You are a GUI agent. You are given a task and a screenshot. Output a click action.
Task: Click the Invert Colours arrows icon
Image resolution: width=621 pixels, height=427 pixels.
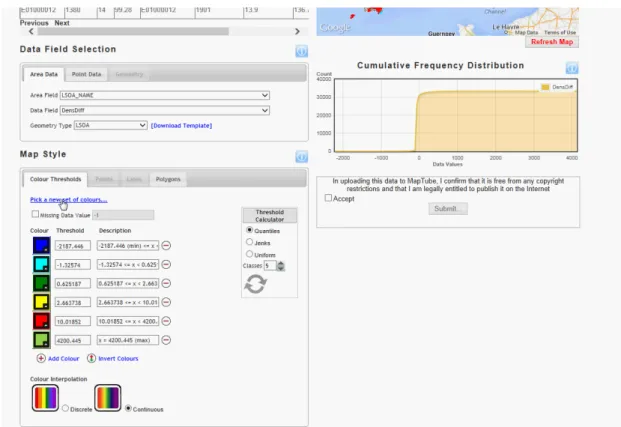(91, 358)
